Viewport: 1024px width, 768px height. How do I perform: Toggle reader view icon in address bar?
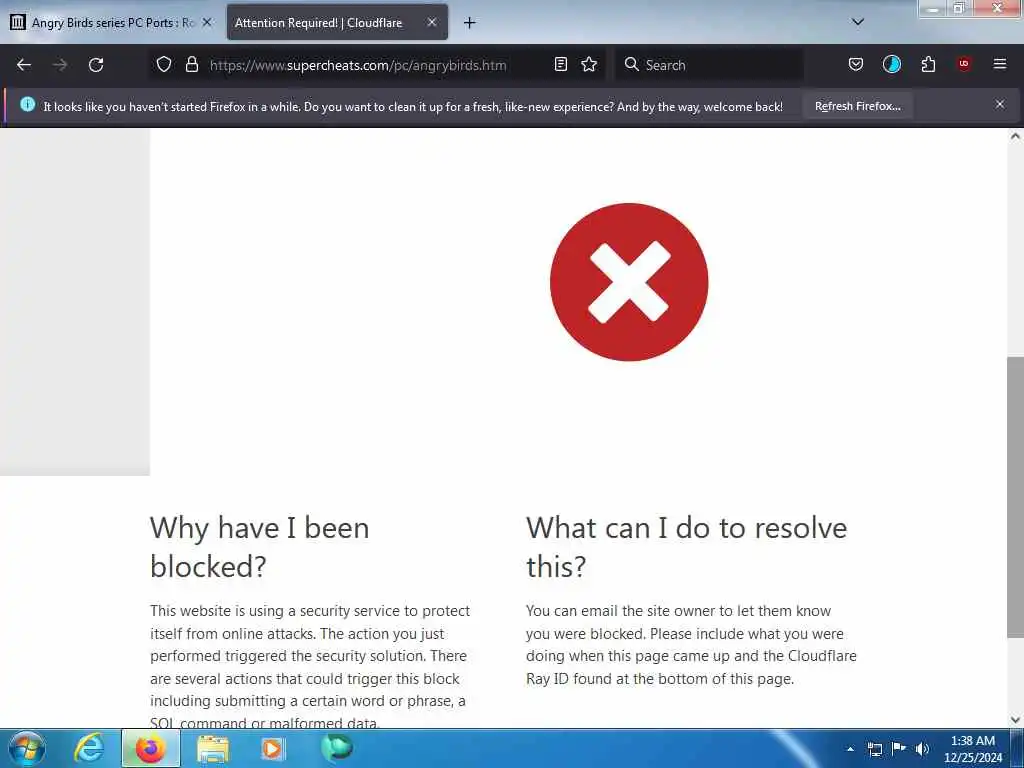pyautogui.click(x=560, y=64)
